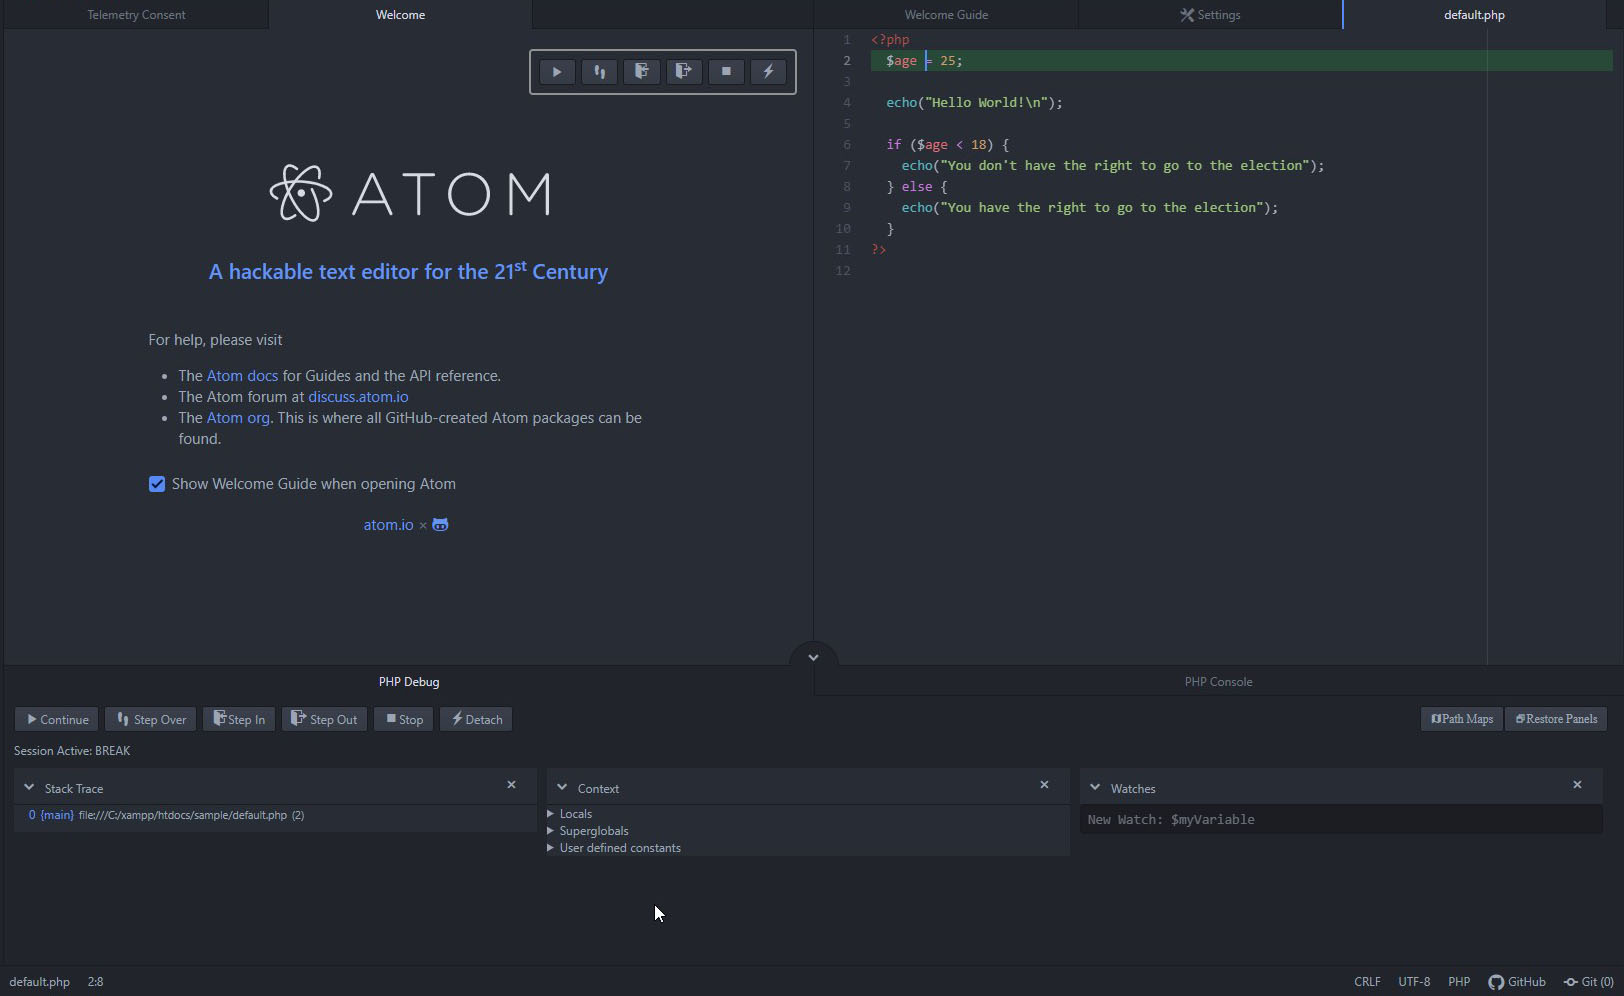Viewport: 1624px width, 996px height.
Task: Click the floating Detach lightning icon
Action: pos(768,72)
